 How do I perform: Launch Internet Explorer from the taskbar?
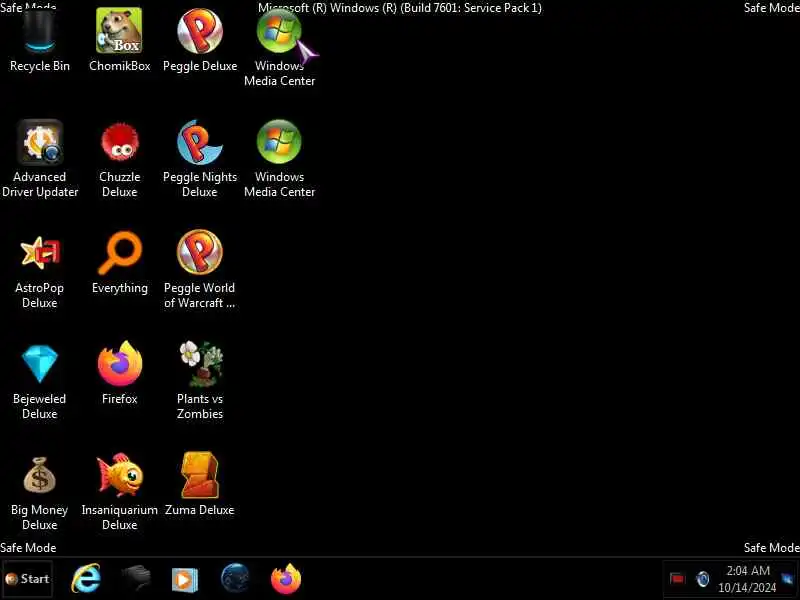[86, 579]
